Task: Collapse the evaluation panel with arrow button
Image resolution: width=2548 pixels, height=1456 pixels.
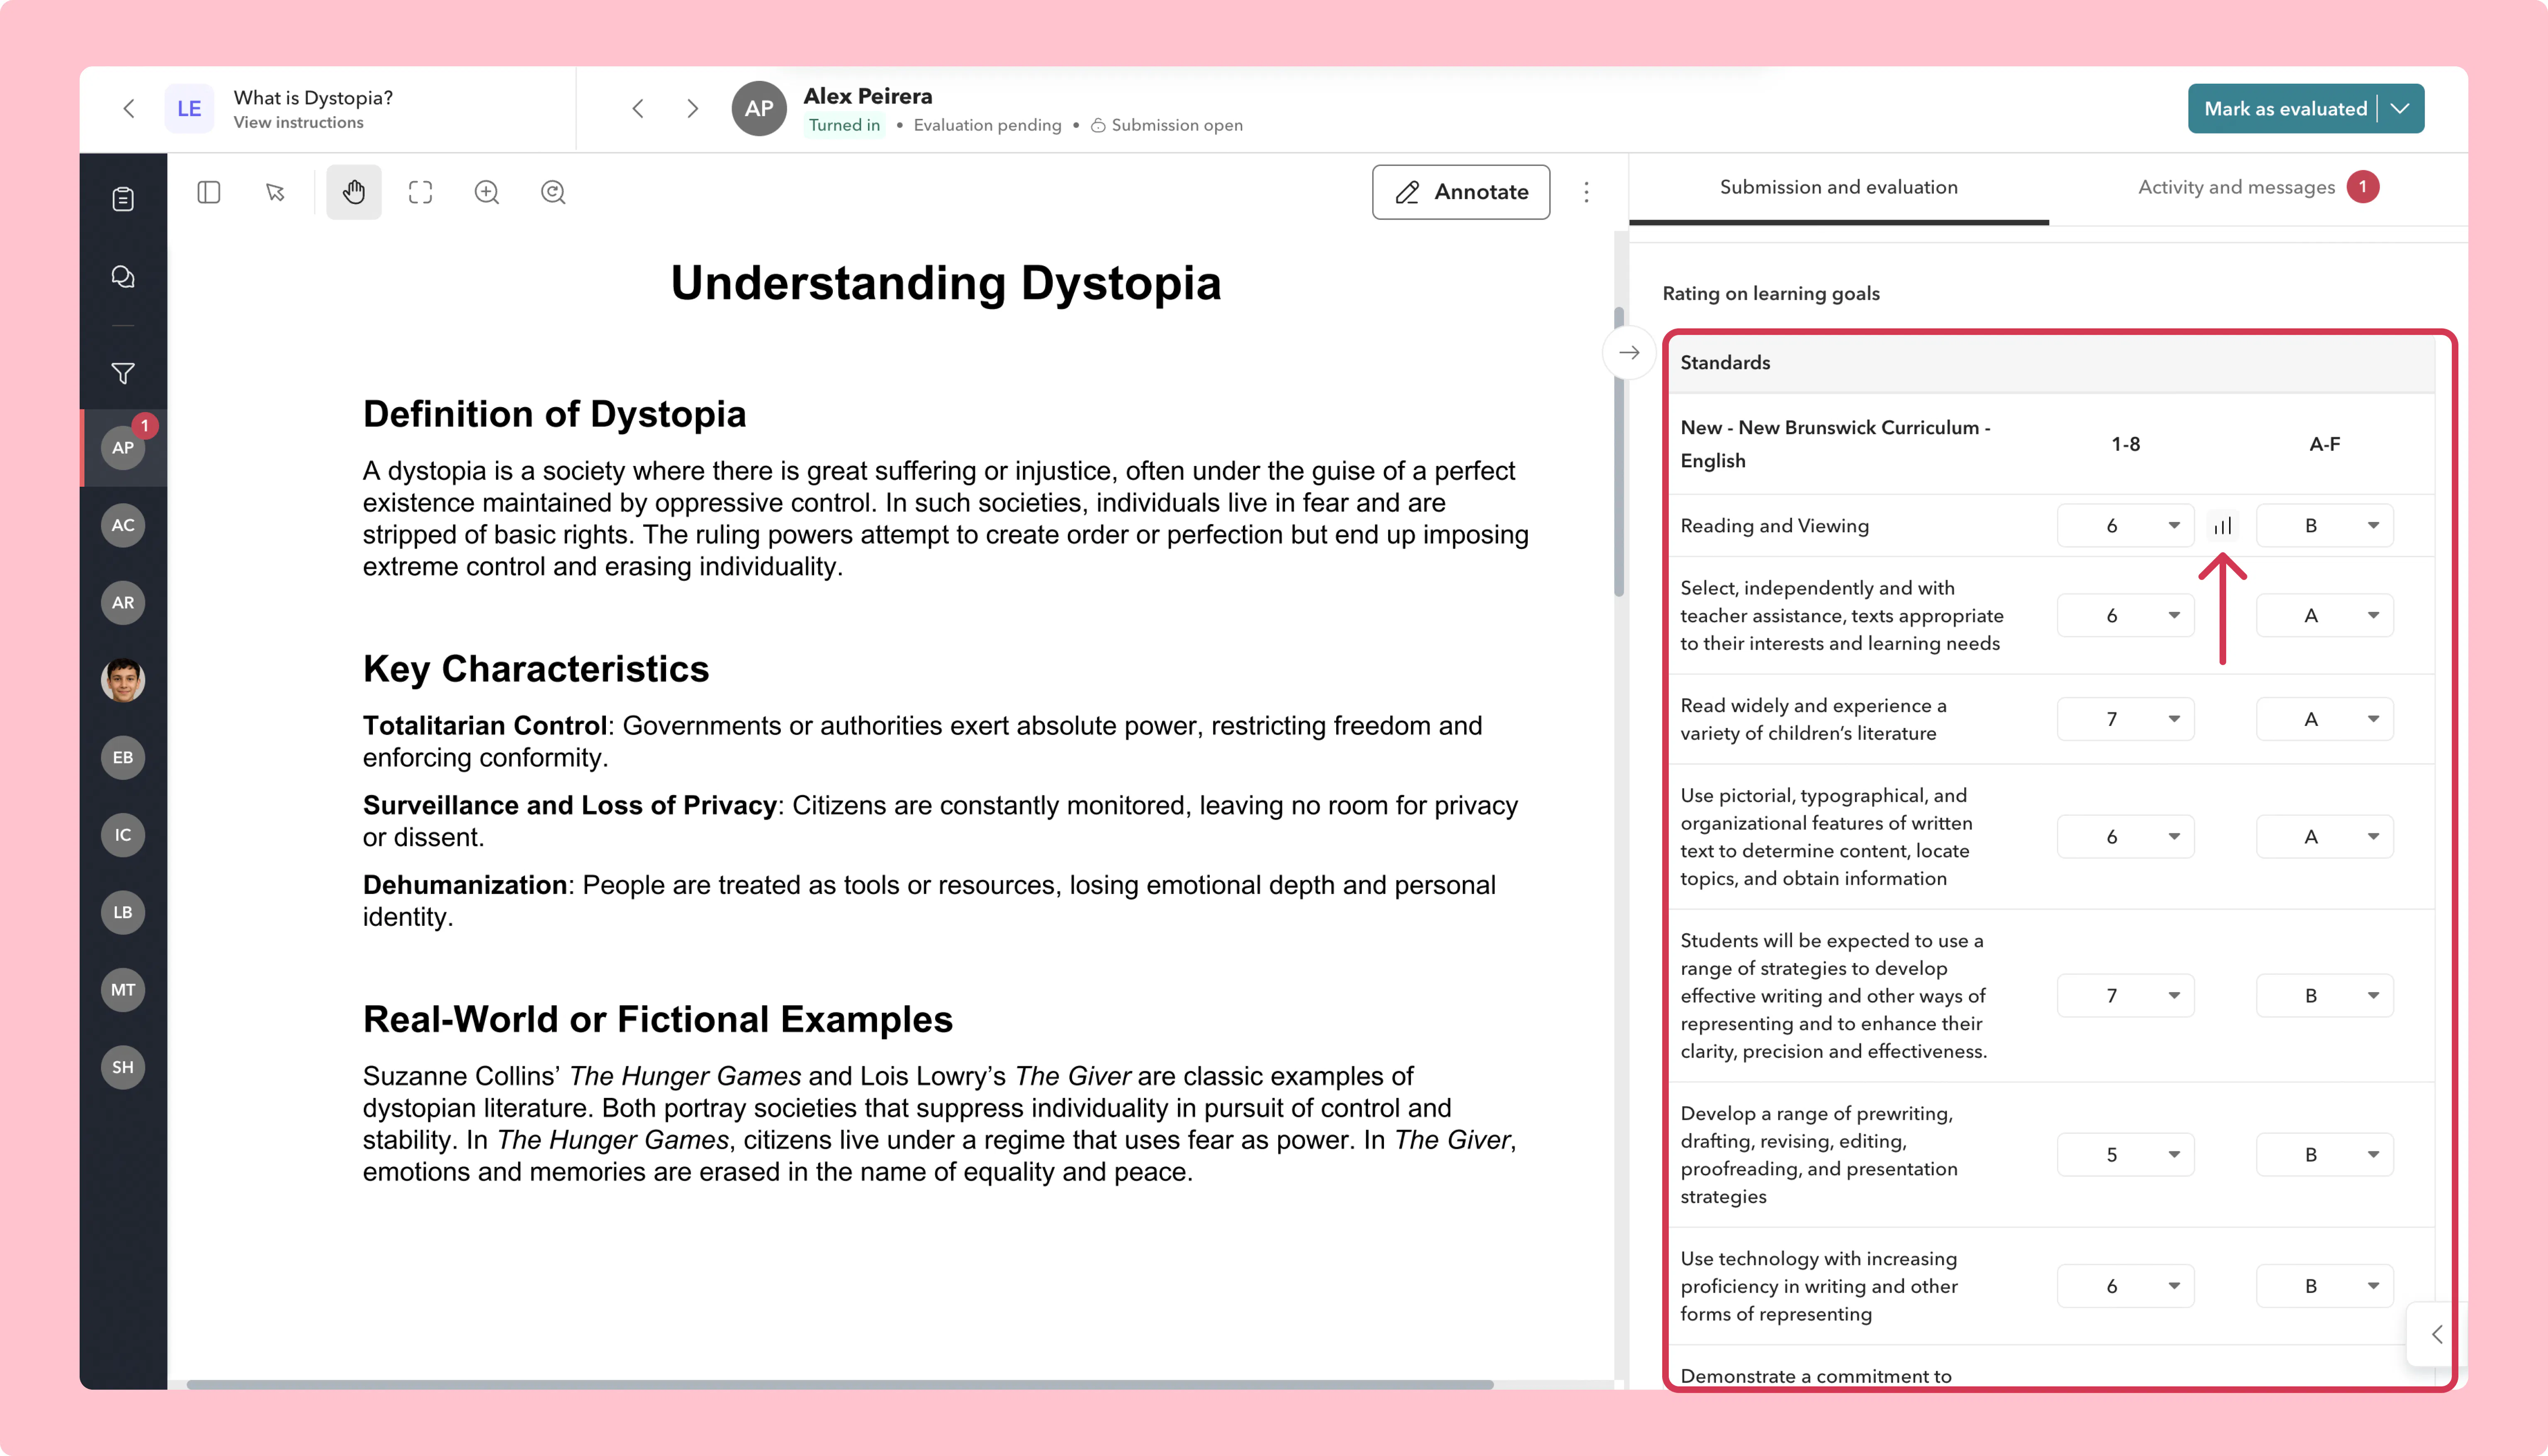Action: (x=1629, y=352)
